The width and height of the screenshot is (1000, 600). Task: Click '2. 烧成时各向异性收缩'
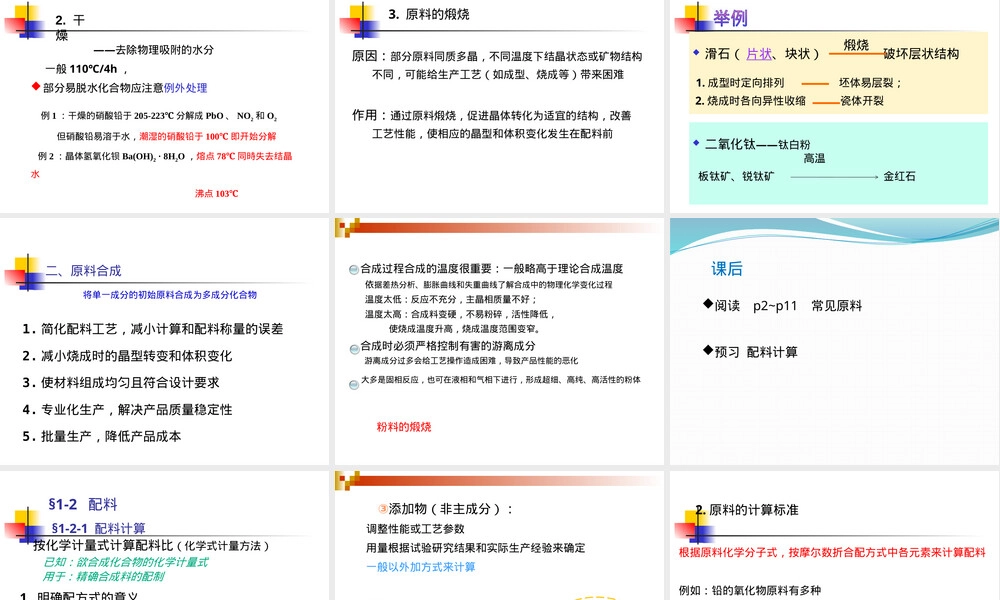[x=751, y=101]
